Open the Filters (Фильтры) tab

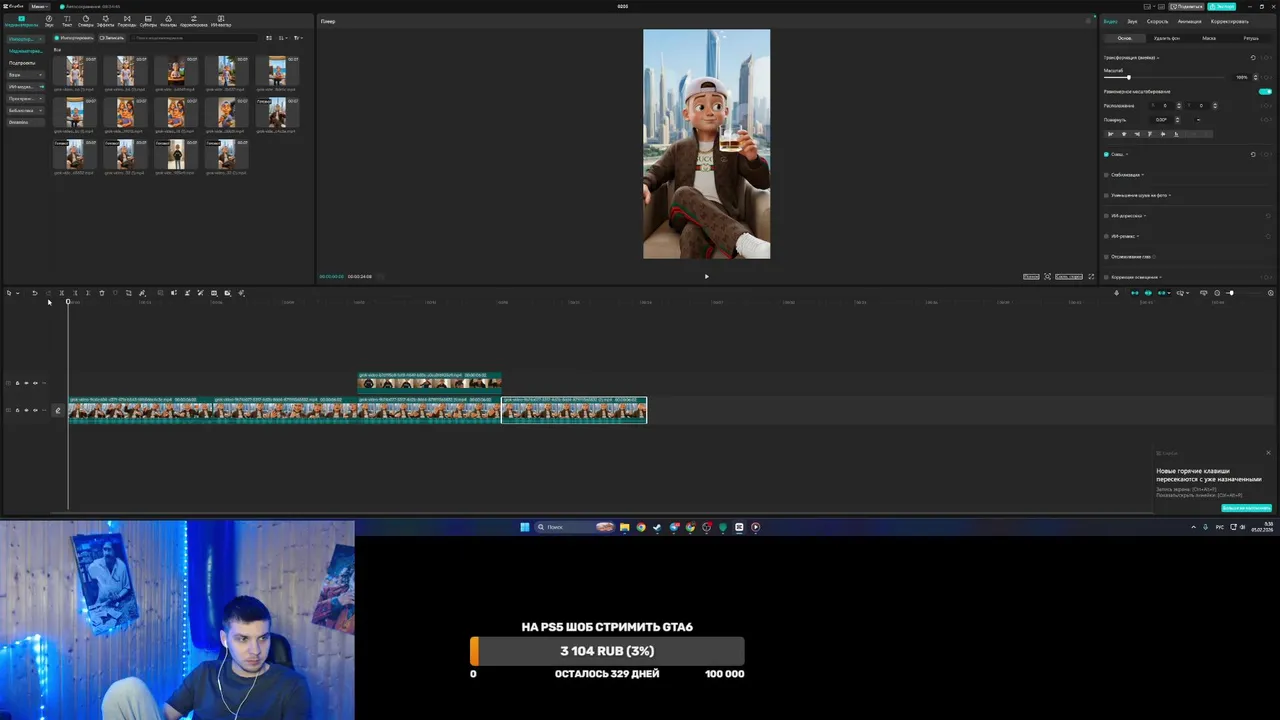[168, 21]
